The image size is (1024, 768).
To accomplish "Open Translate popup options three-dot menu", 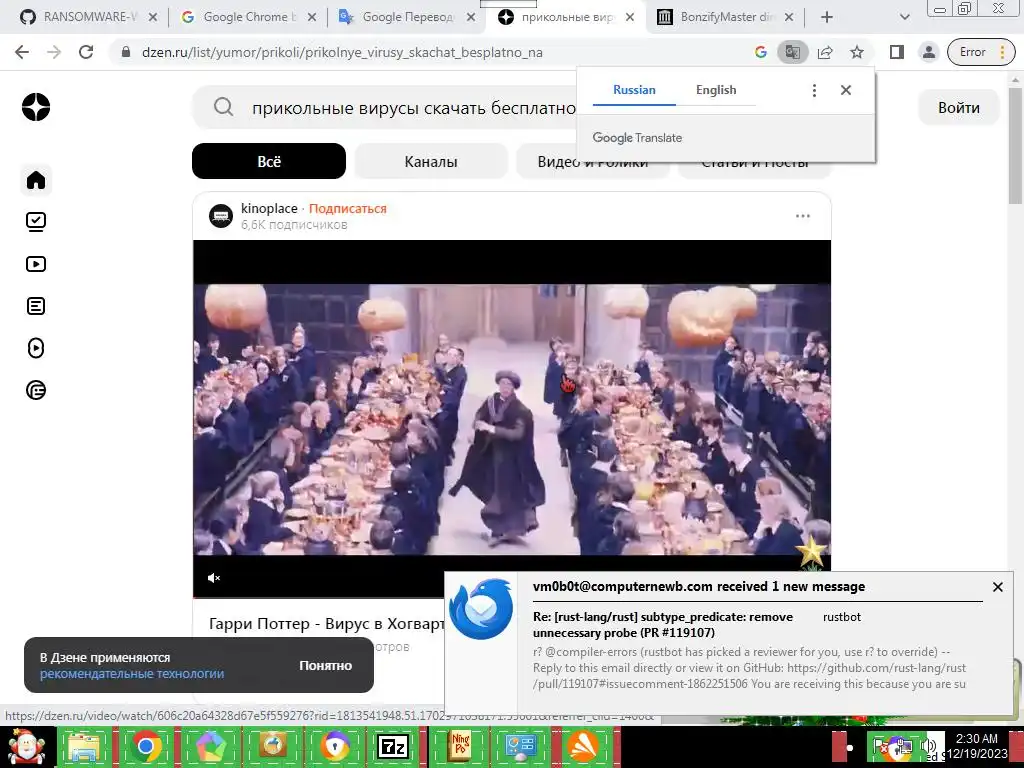I will click(x=814, y=90).
